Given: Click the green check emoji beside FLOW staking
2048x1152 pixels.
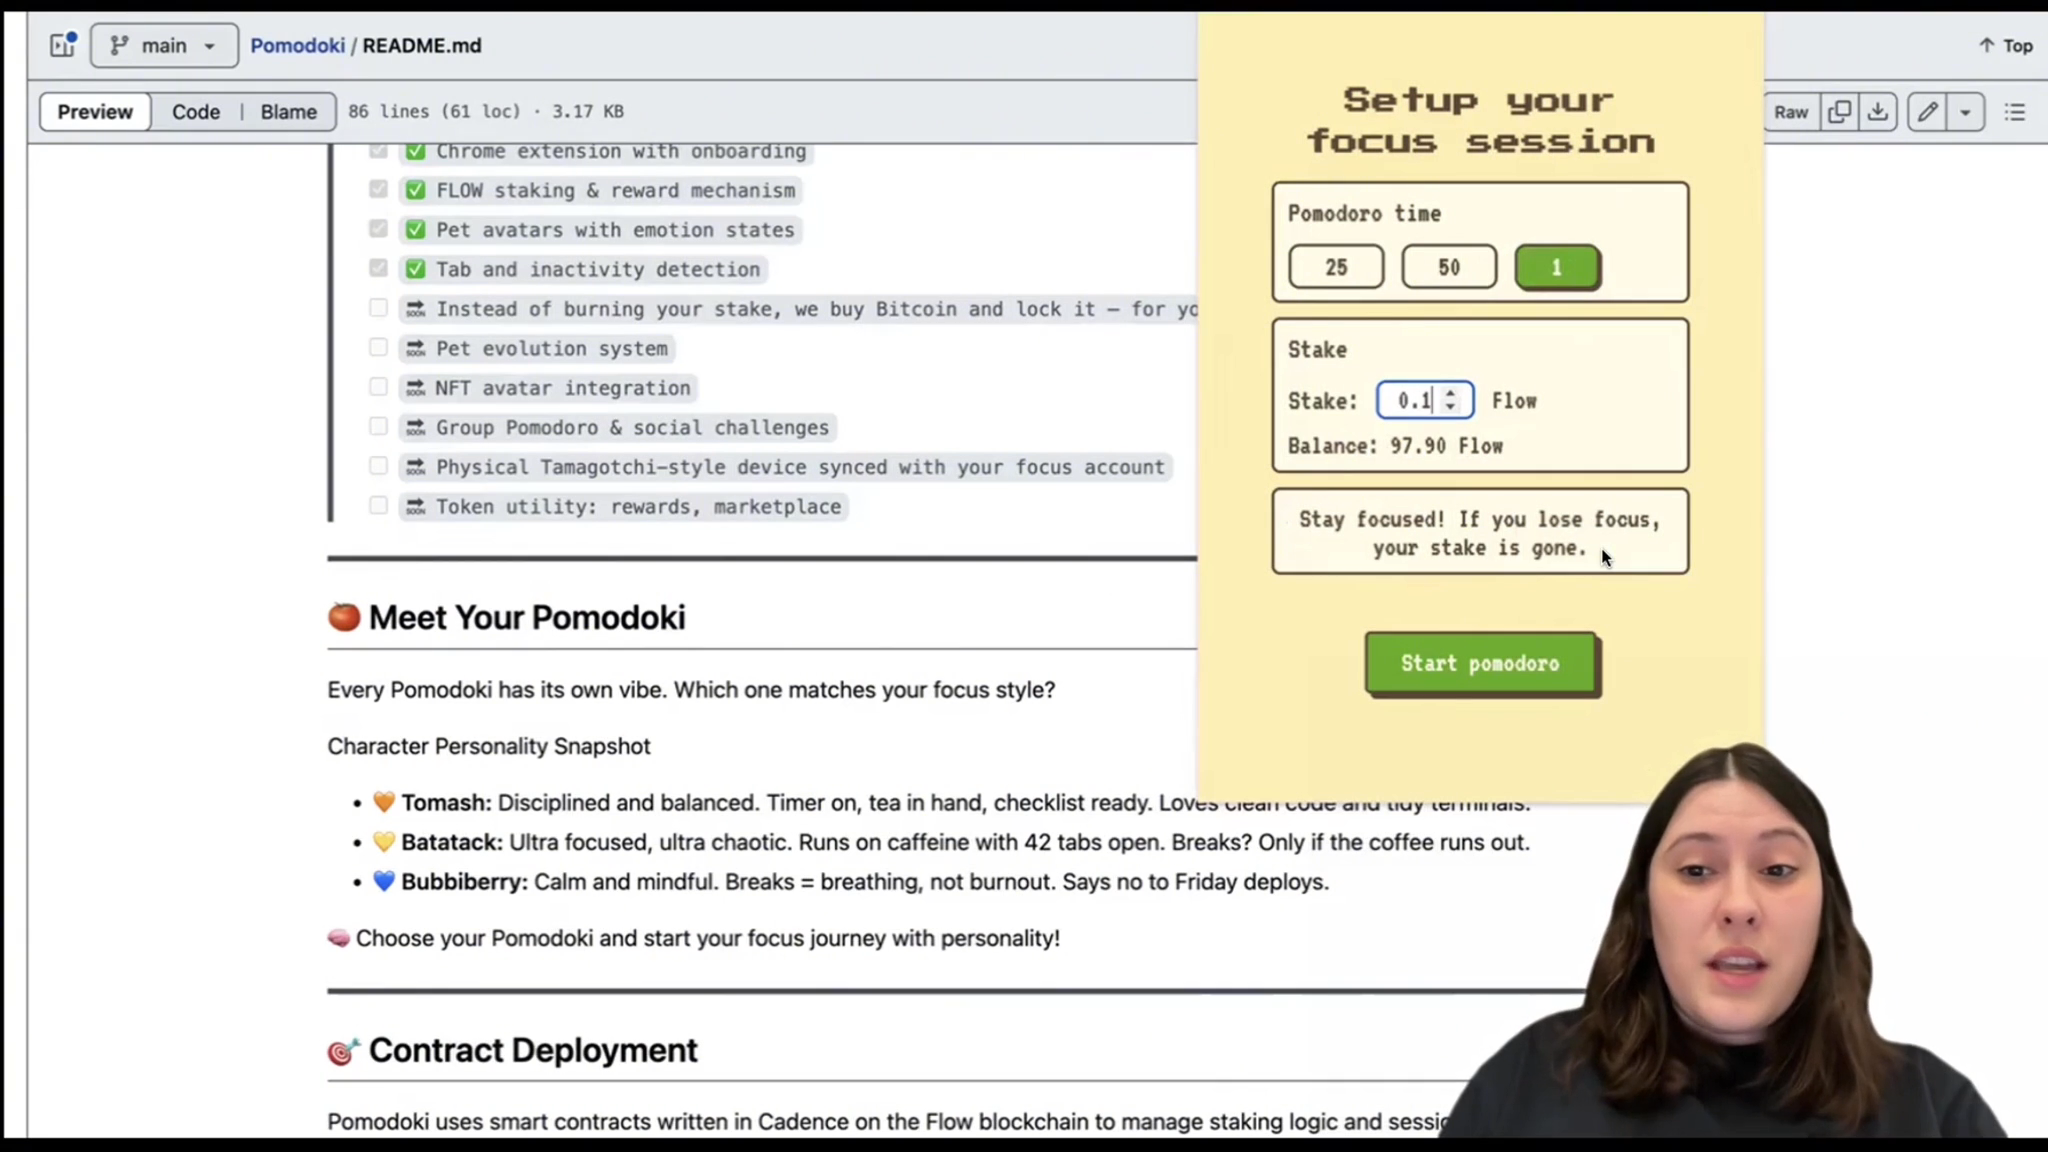Looking at the screenshot, I should (x=415, y=190).
